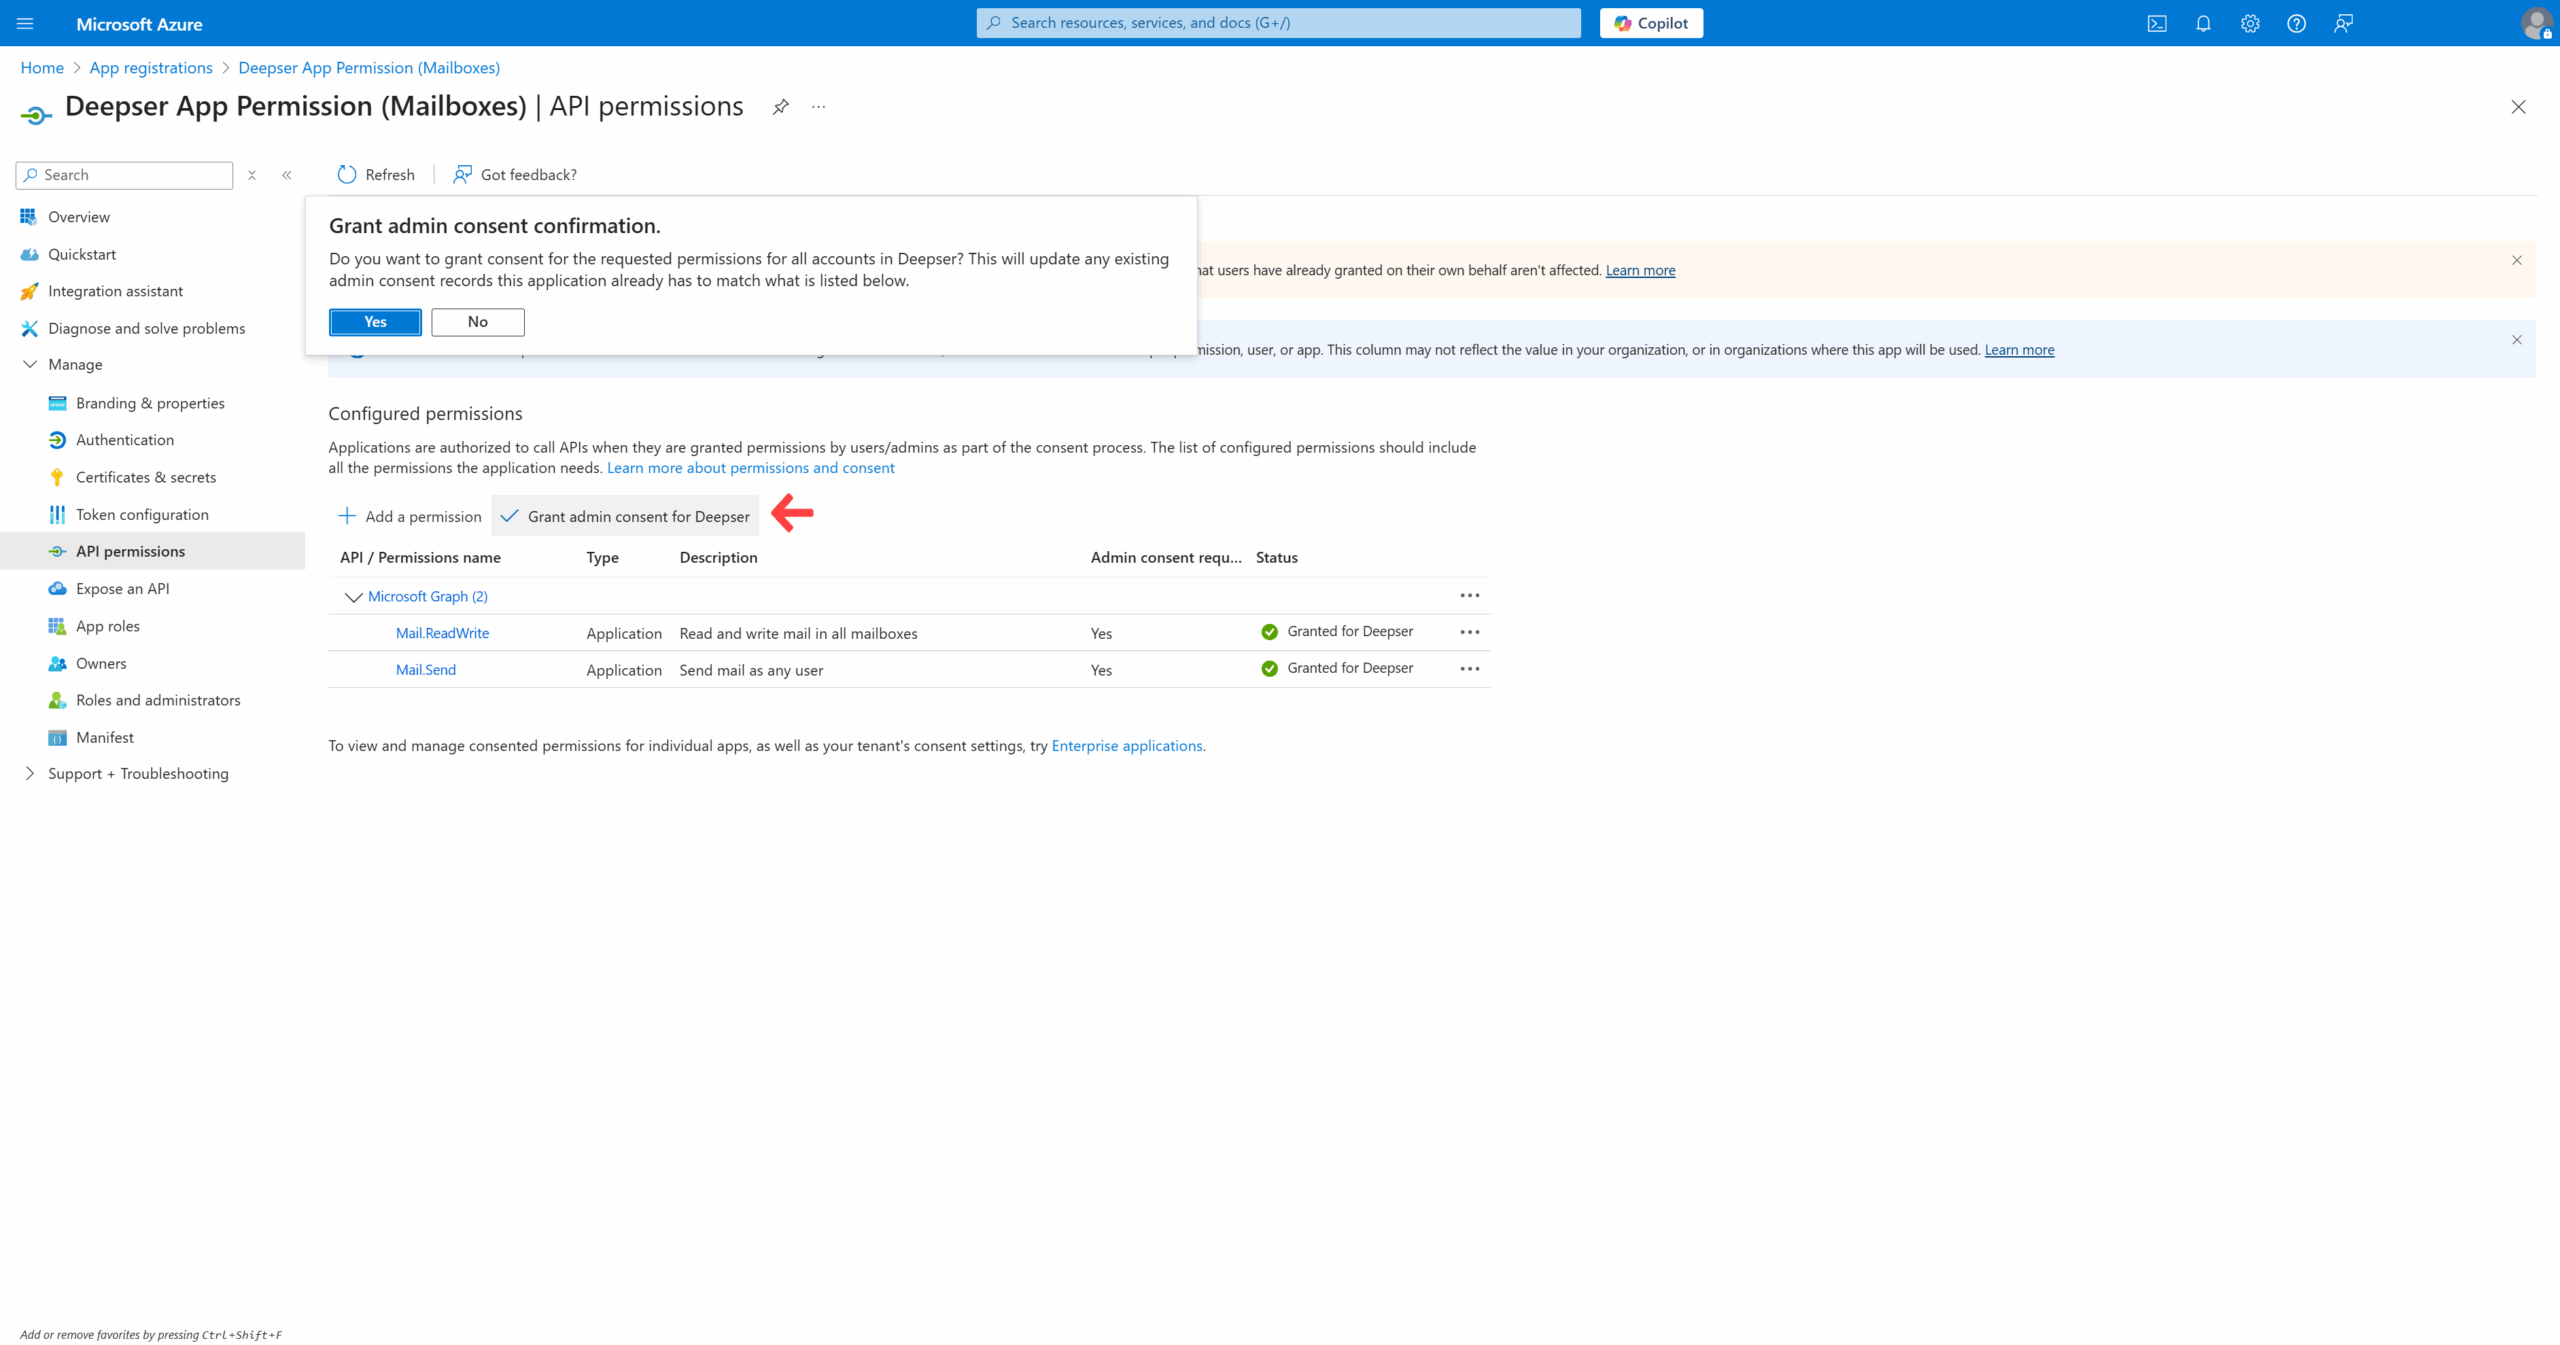2560x1345 pixels.
Task: Click Got feedback? in the toolbar
Action: tap(515, 175)
